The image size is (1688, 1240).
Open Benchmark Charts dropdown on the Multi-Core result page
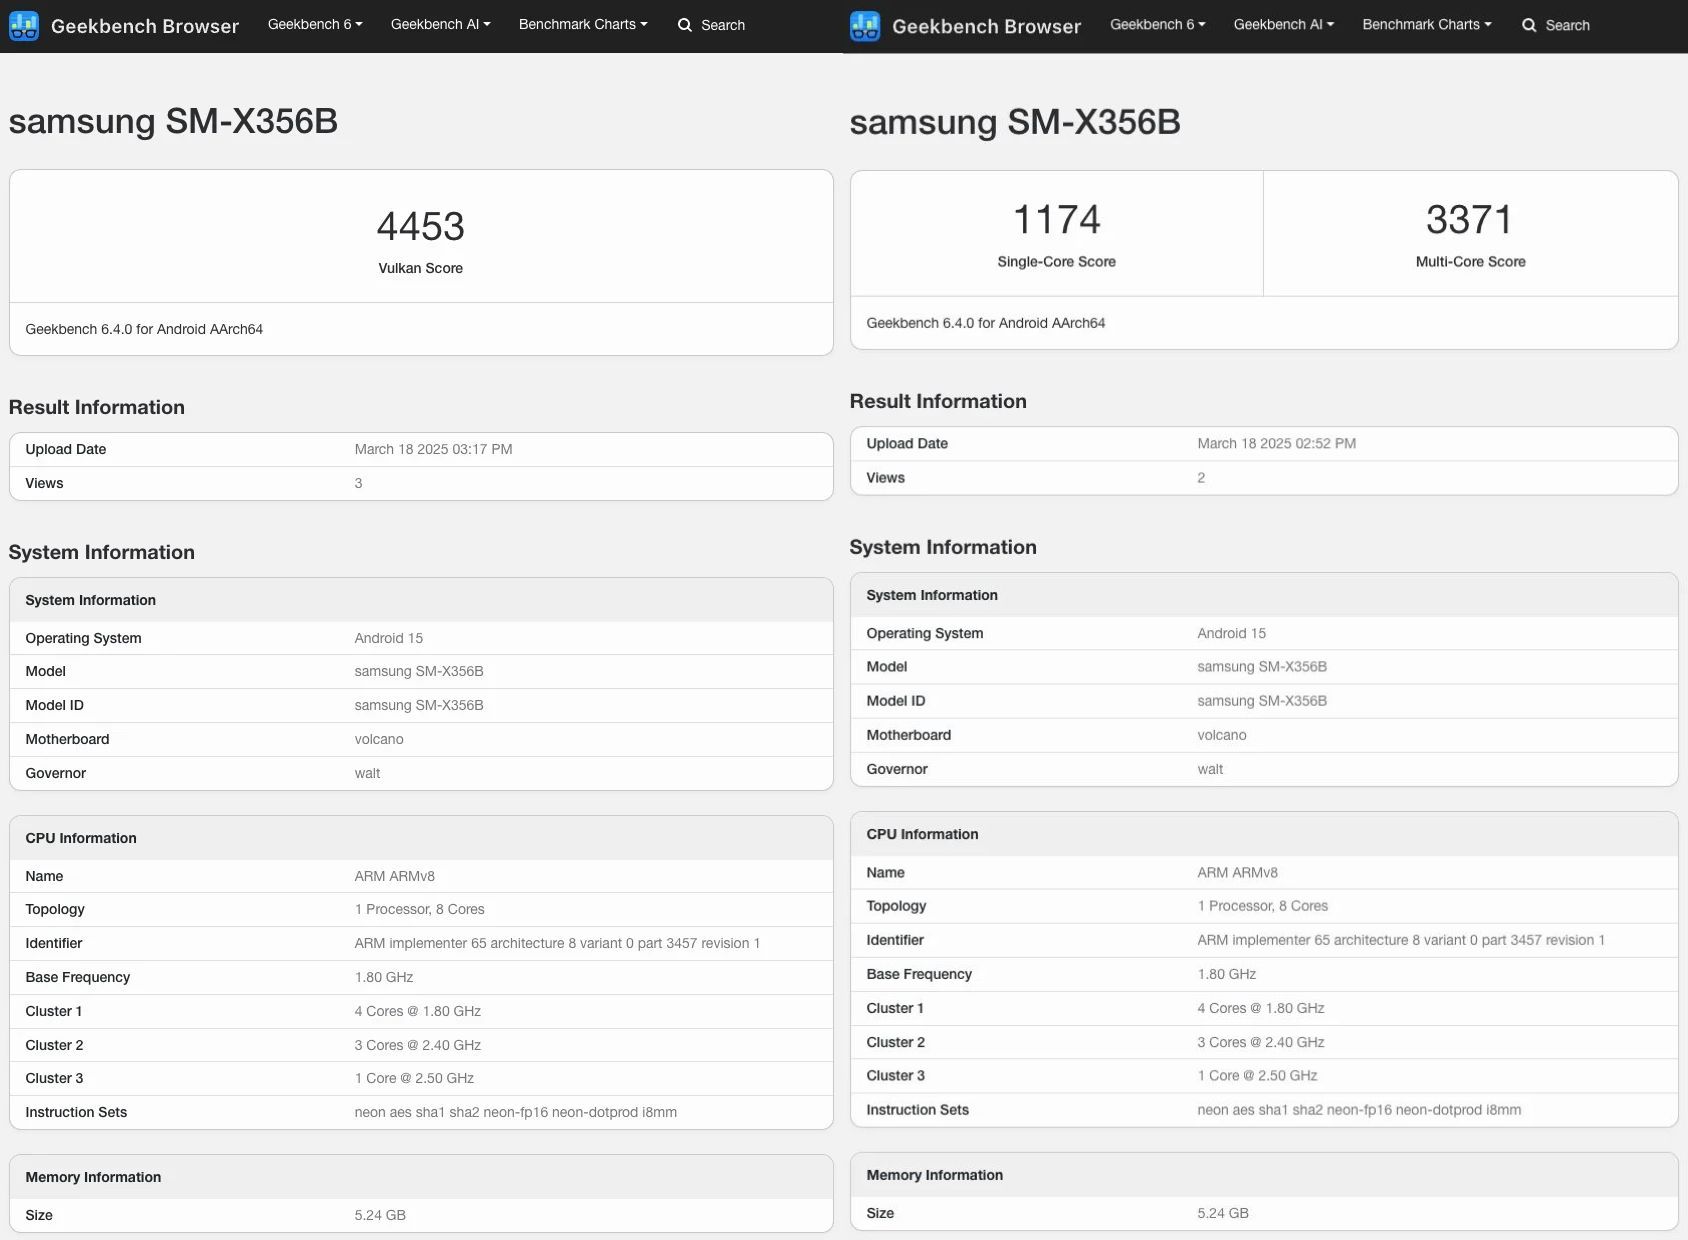point(1426,24)
